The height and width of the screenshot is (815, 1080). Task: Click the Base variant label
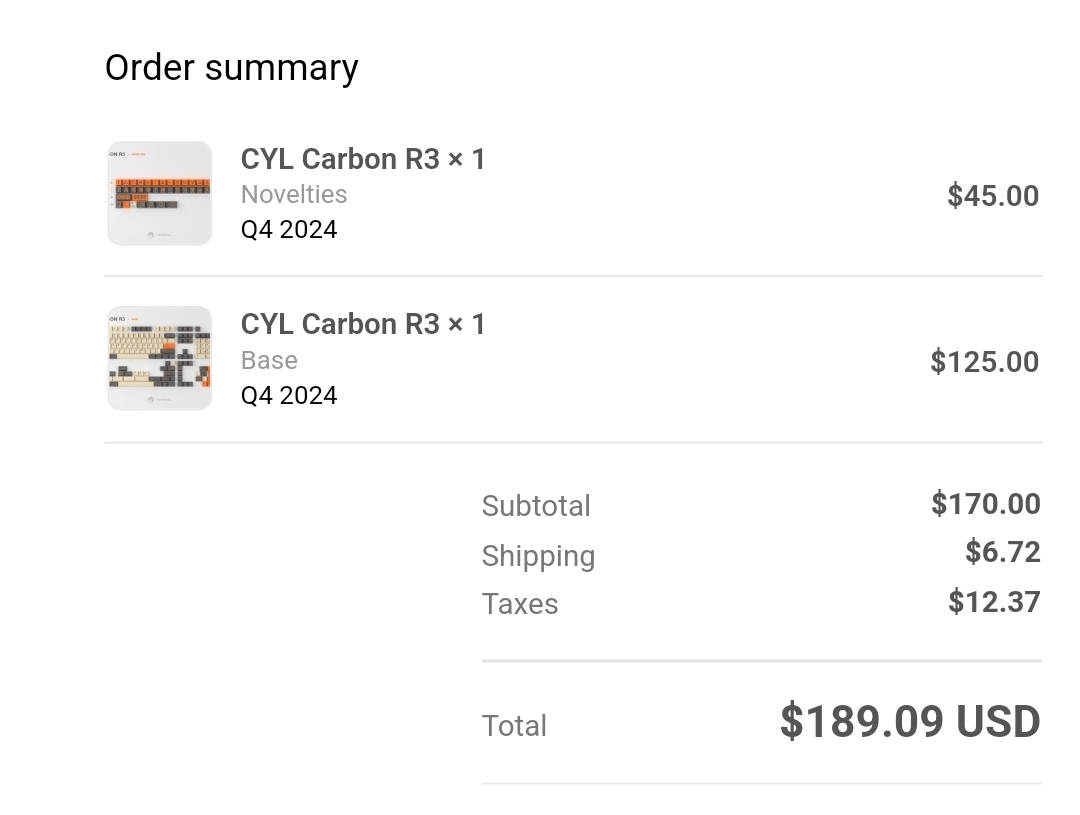pyautogui.click(x=269, y=360)
